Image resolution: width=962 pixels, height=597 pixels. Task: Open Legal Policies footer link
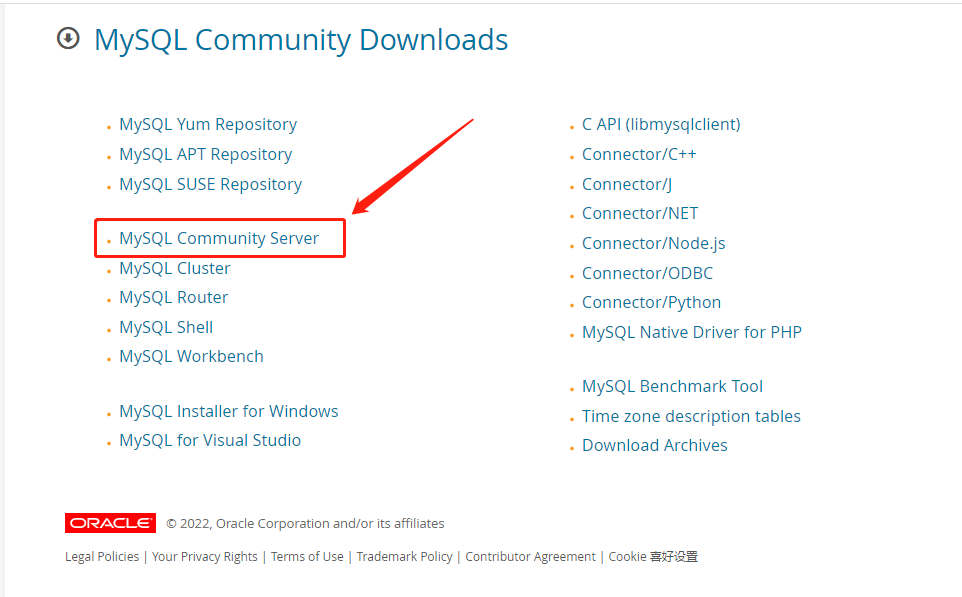[102, 557]
